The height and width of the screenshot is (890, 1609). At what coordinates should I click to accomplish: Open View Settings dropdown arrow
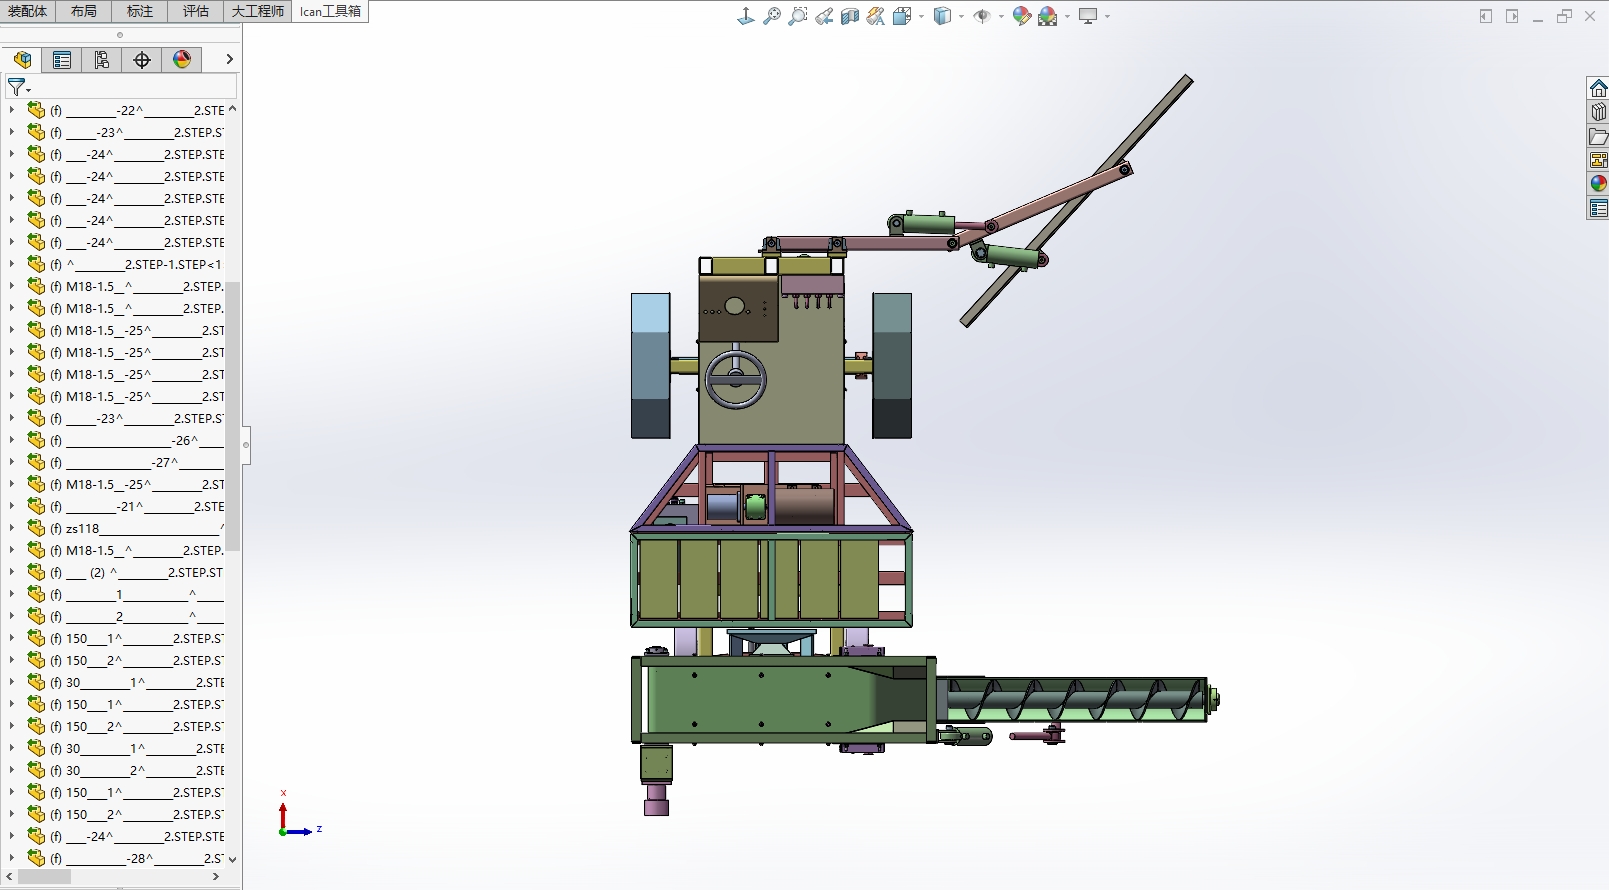coord(1107,16)
